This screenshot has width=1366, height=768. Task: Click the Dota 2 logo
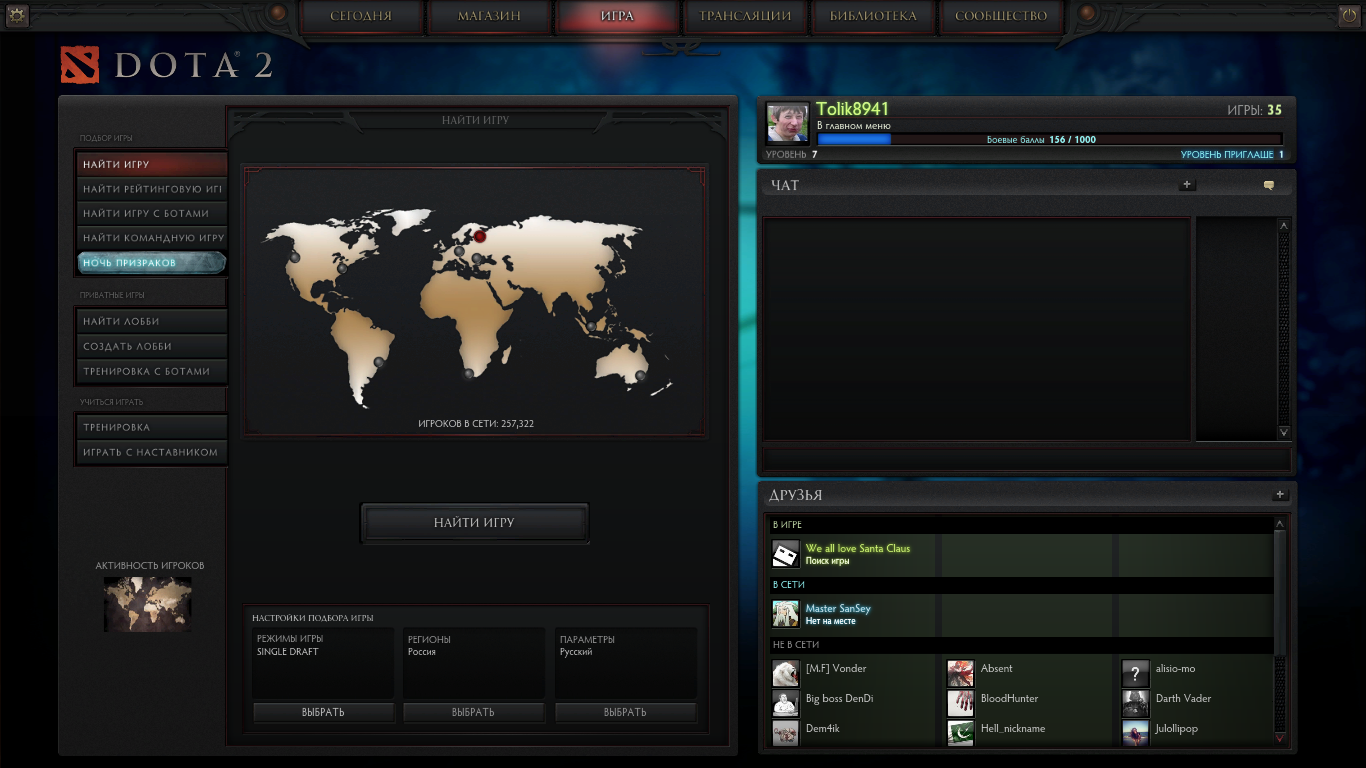pyautogui.click(x=167, y=66)
